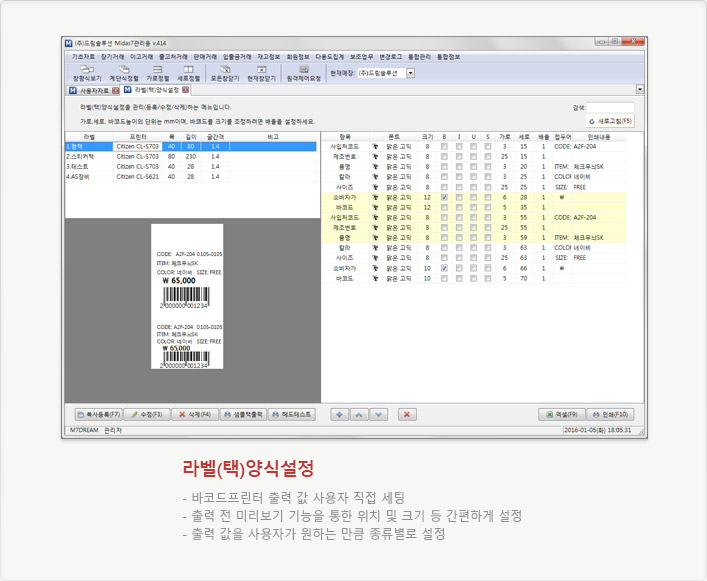Click the blue plus add-row icon

(x=339, y=414)
